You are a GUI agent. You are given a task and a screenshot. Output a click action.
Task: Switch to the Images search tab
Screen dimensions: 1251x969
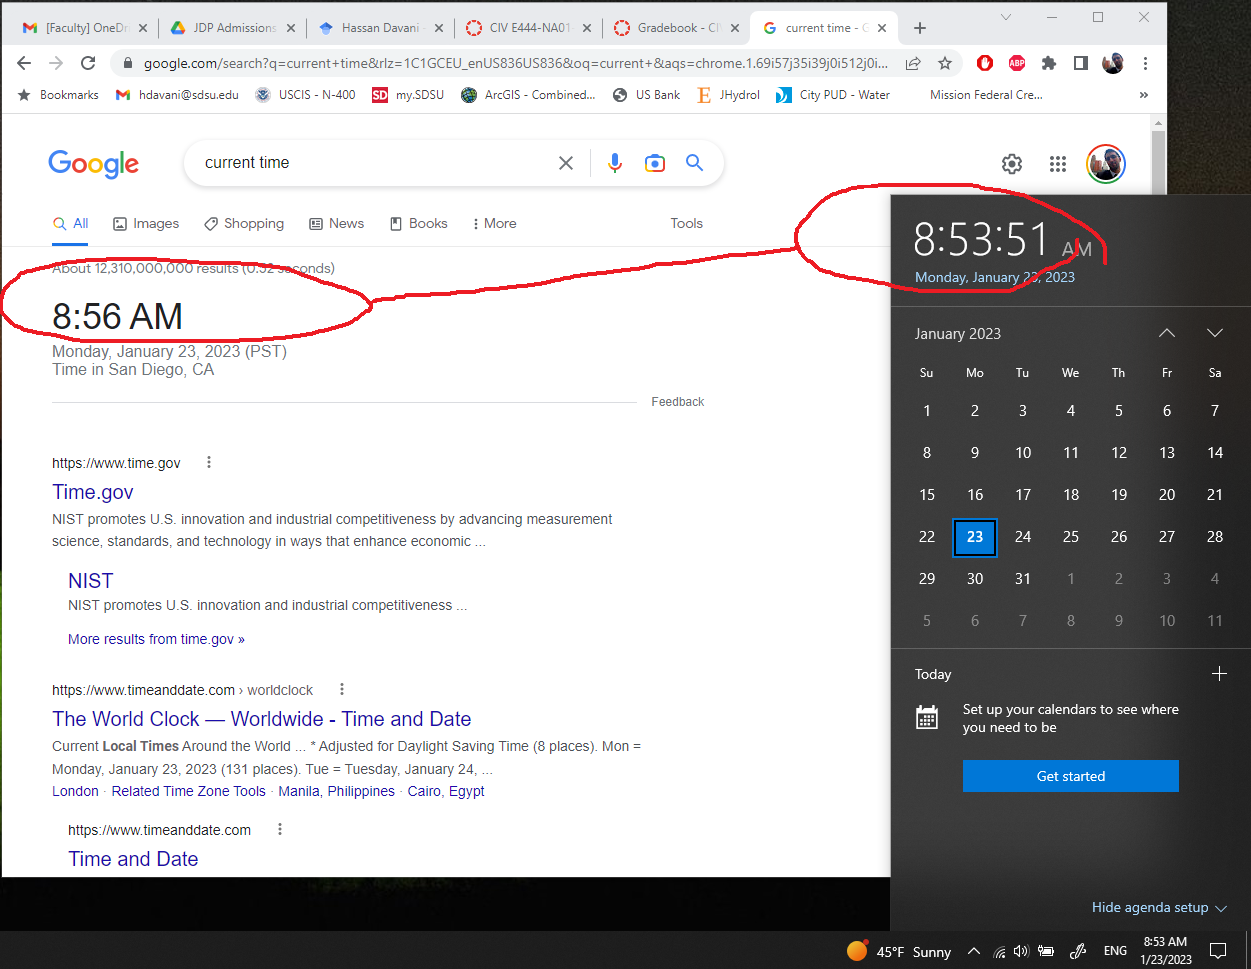(146, 223)
